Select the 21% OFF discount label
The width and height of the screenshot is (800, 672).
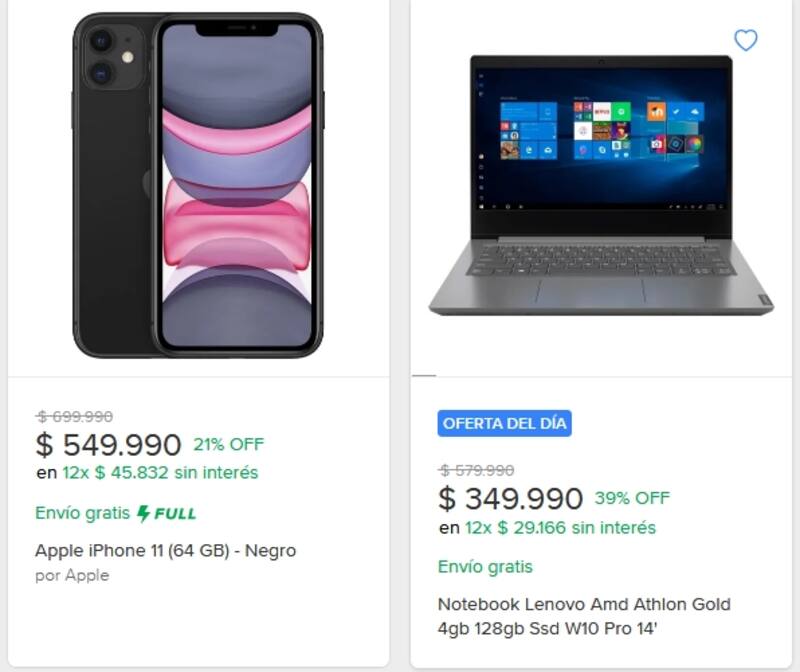229,444
